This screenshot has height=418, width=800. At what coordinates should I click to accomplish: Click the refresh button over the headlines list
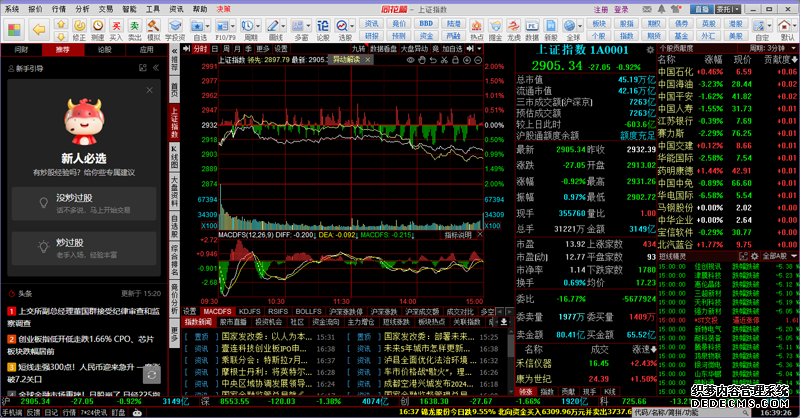(152, 375)
